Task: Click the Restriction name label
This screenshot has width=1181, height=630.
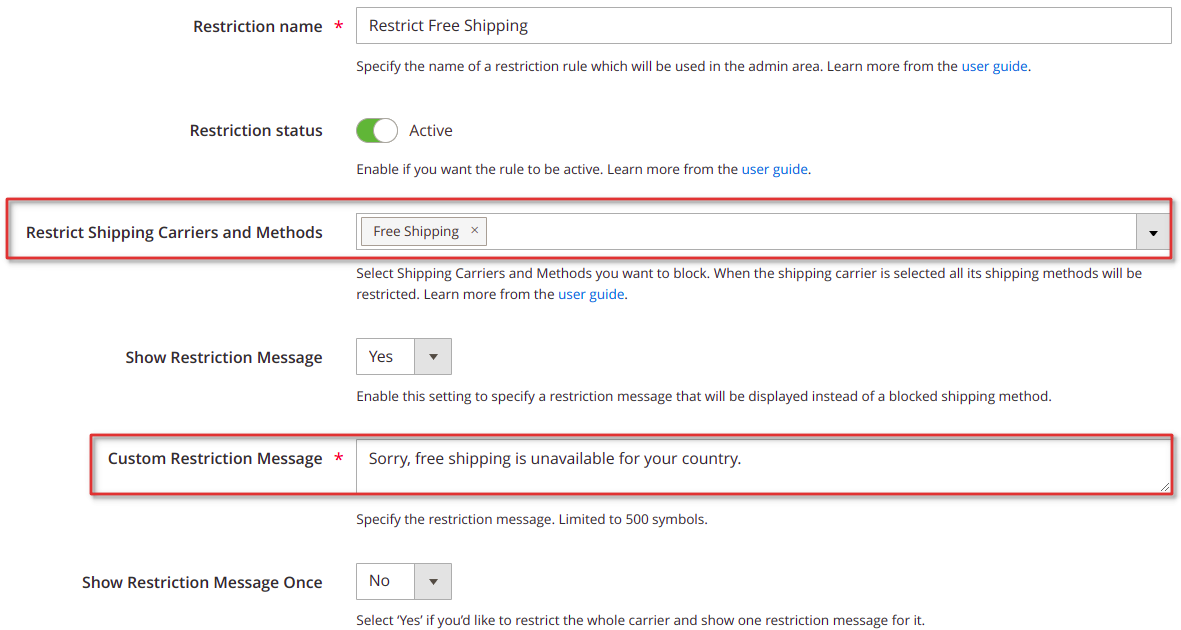Action: (258, 26)
